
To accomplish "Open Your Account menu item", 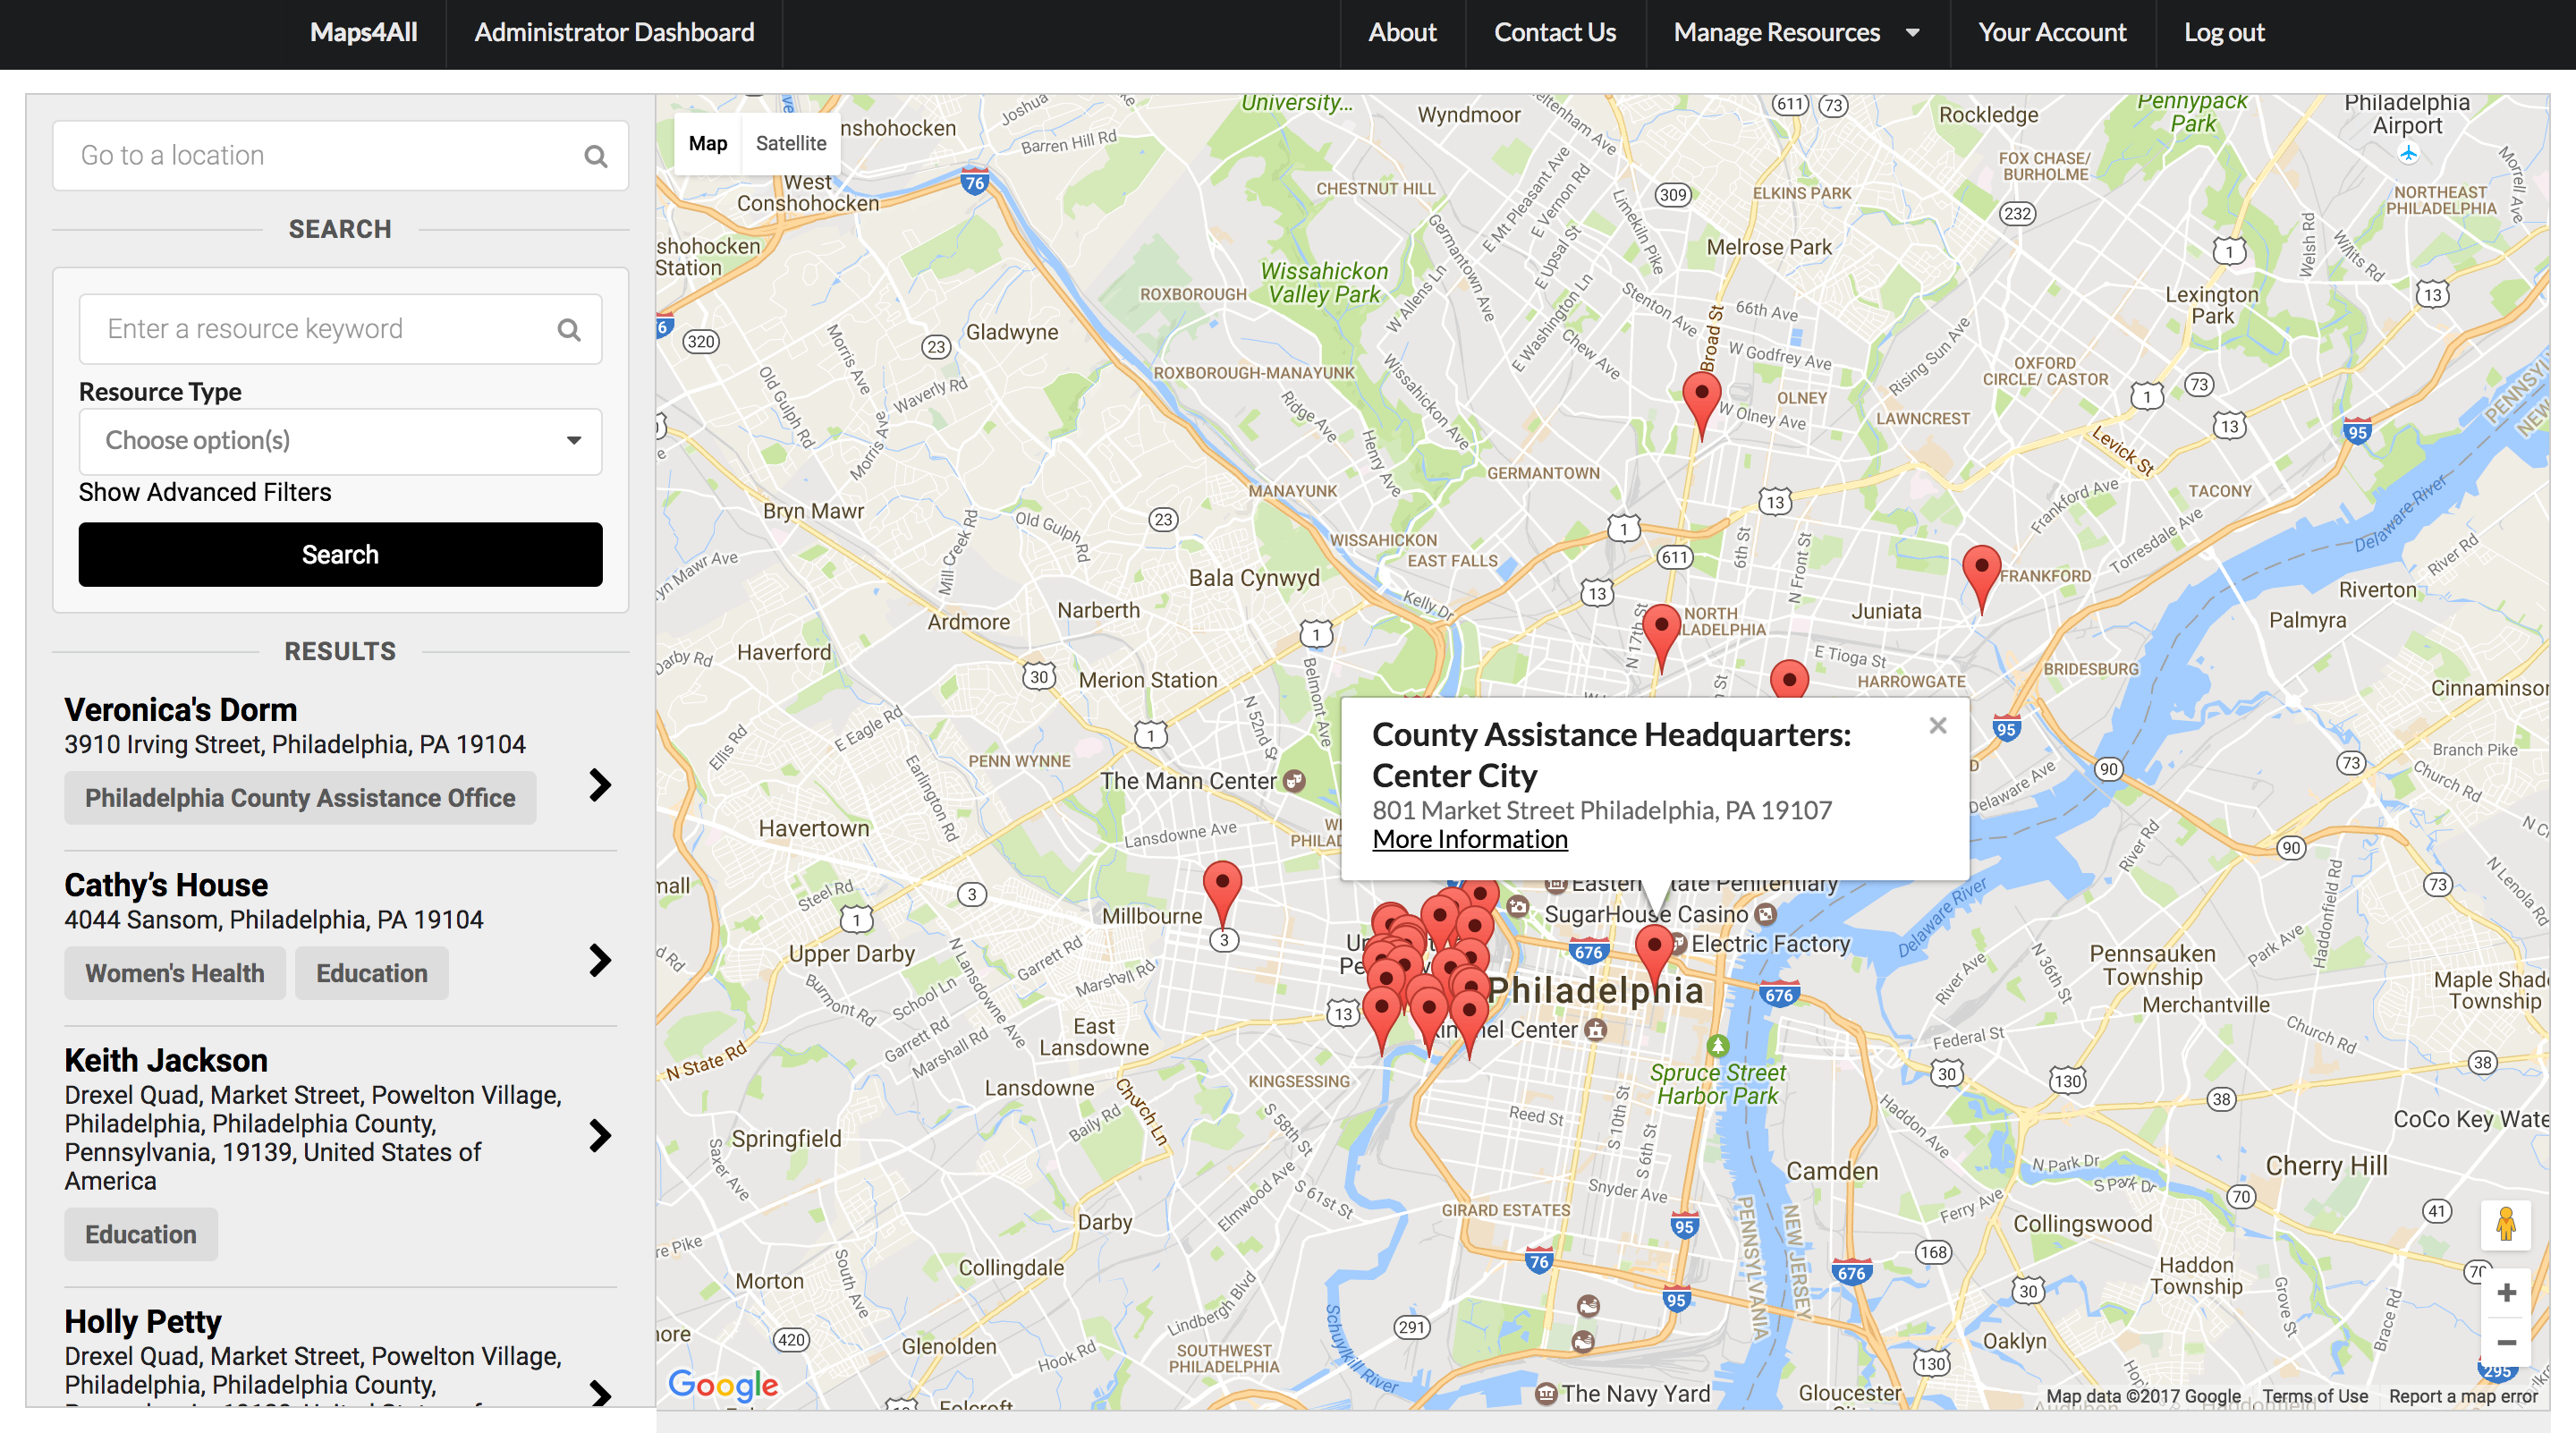I will (x=2051, y=33).
